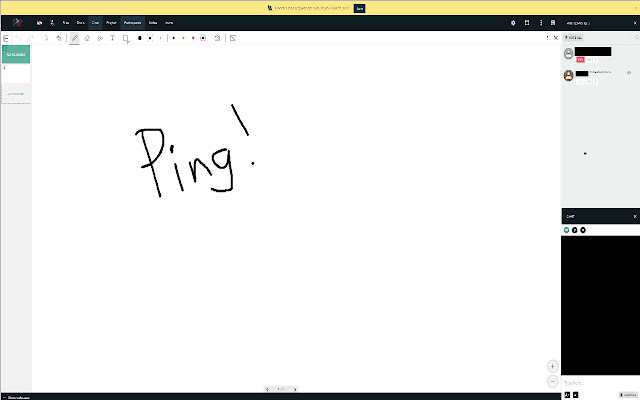Select page 1 thumbnail
Image resolution: width=640 pixels, height=400 pixels.
16,54
